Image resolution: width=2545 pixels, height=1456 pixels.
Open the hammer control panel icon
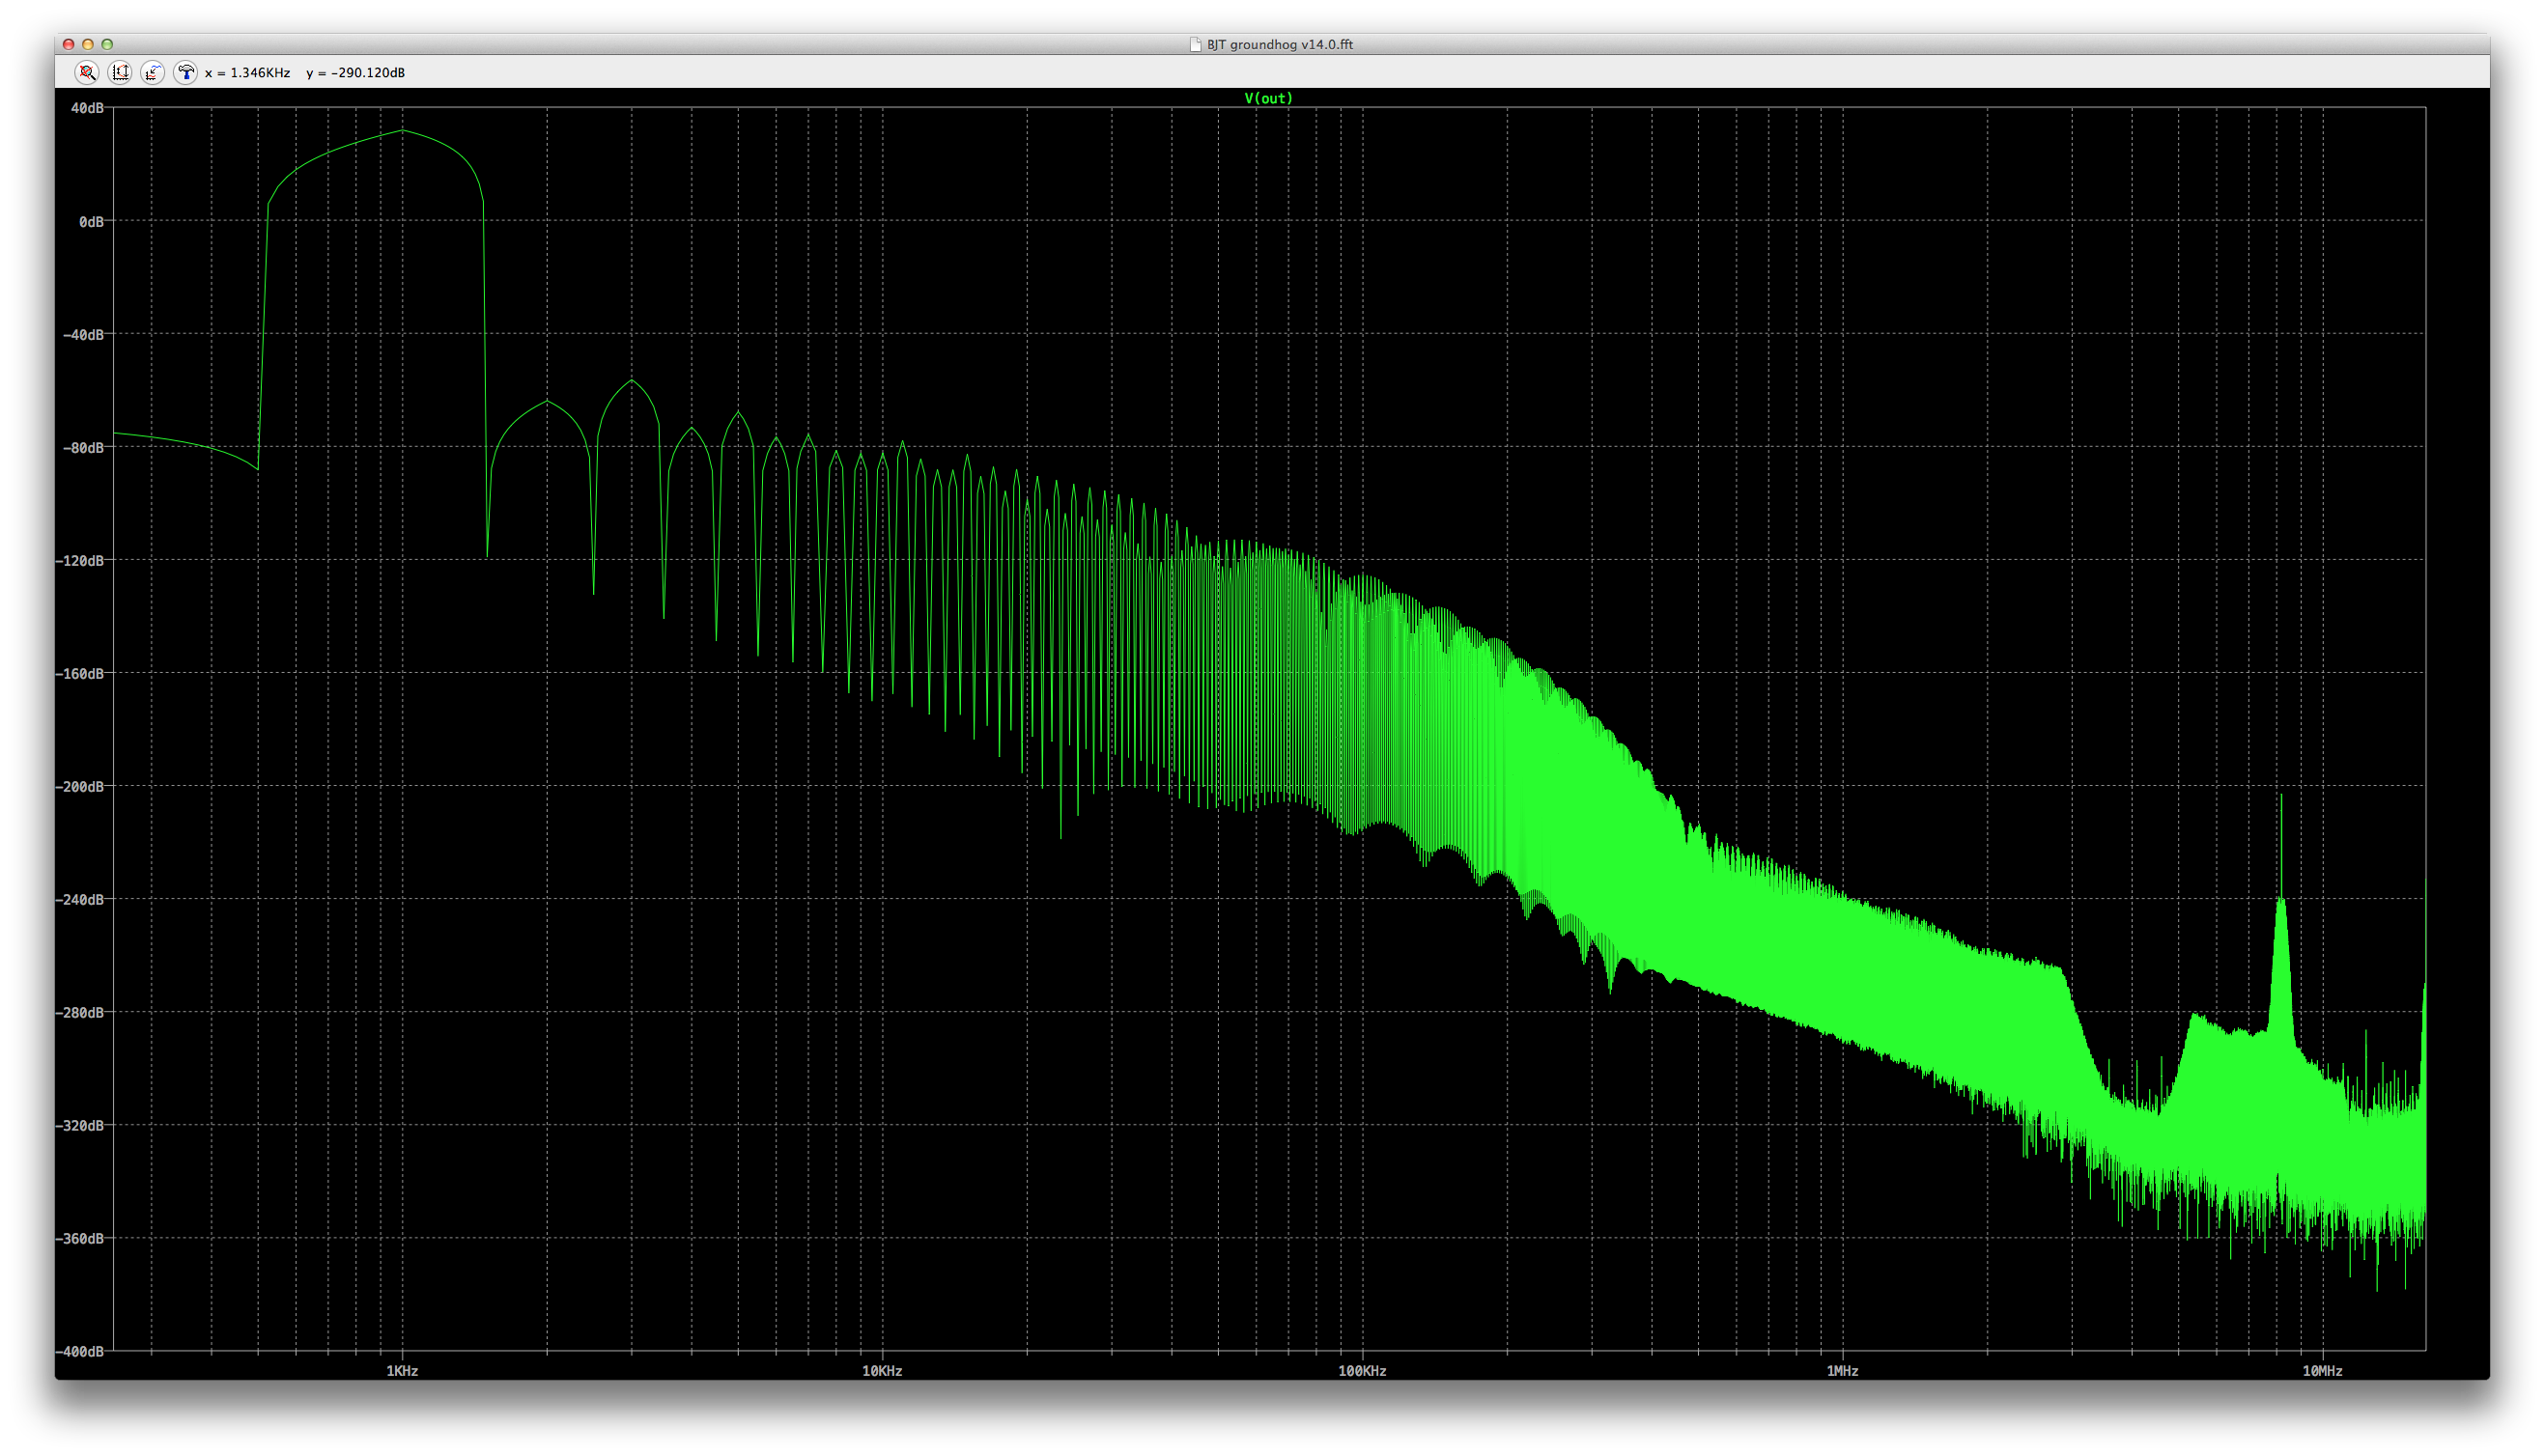pyautogui.click(x=186, y=72)
